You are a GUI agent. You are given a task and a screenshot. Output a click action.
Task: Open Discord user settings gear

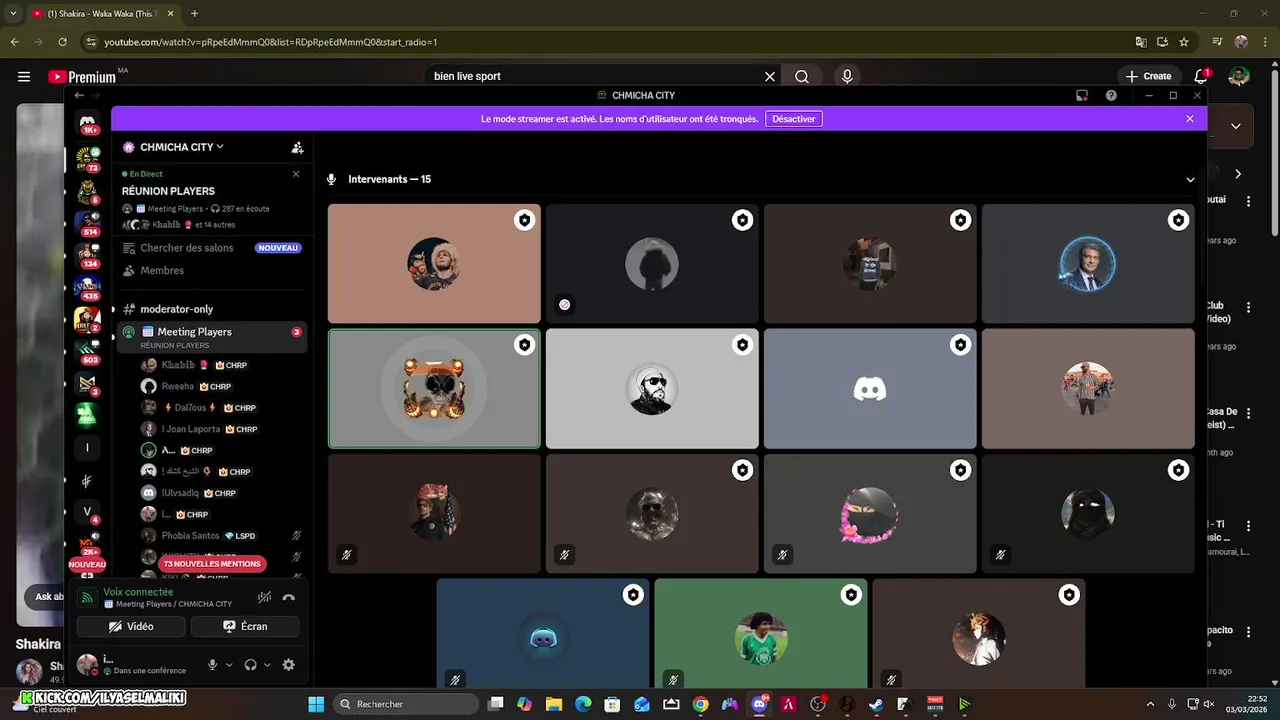click(288, 665)
